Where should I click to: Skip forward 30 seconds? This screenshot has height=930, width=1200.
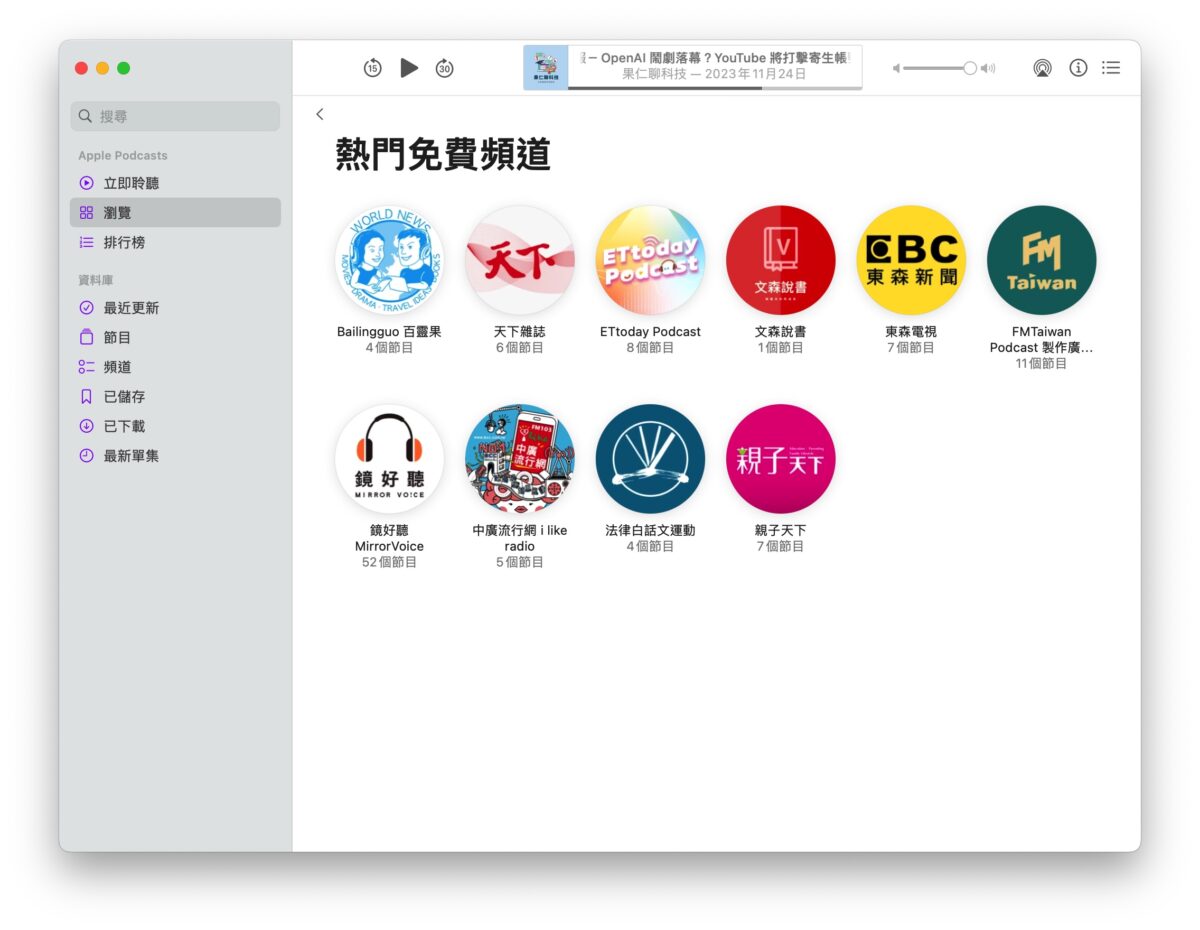tap(444, 68)
